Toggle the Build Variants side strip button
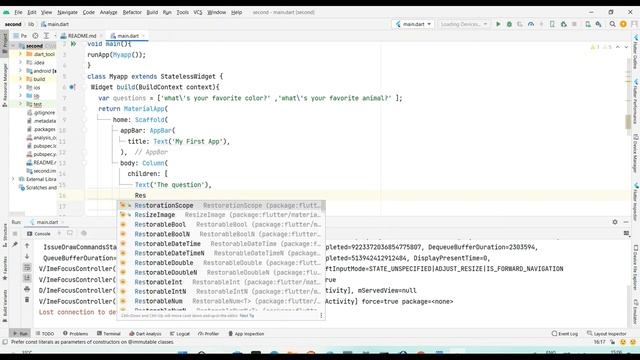Screen dimensions: 640x360 (x=4, y=306)
